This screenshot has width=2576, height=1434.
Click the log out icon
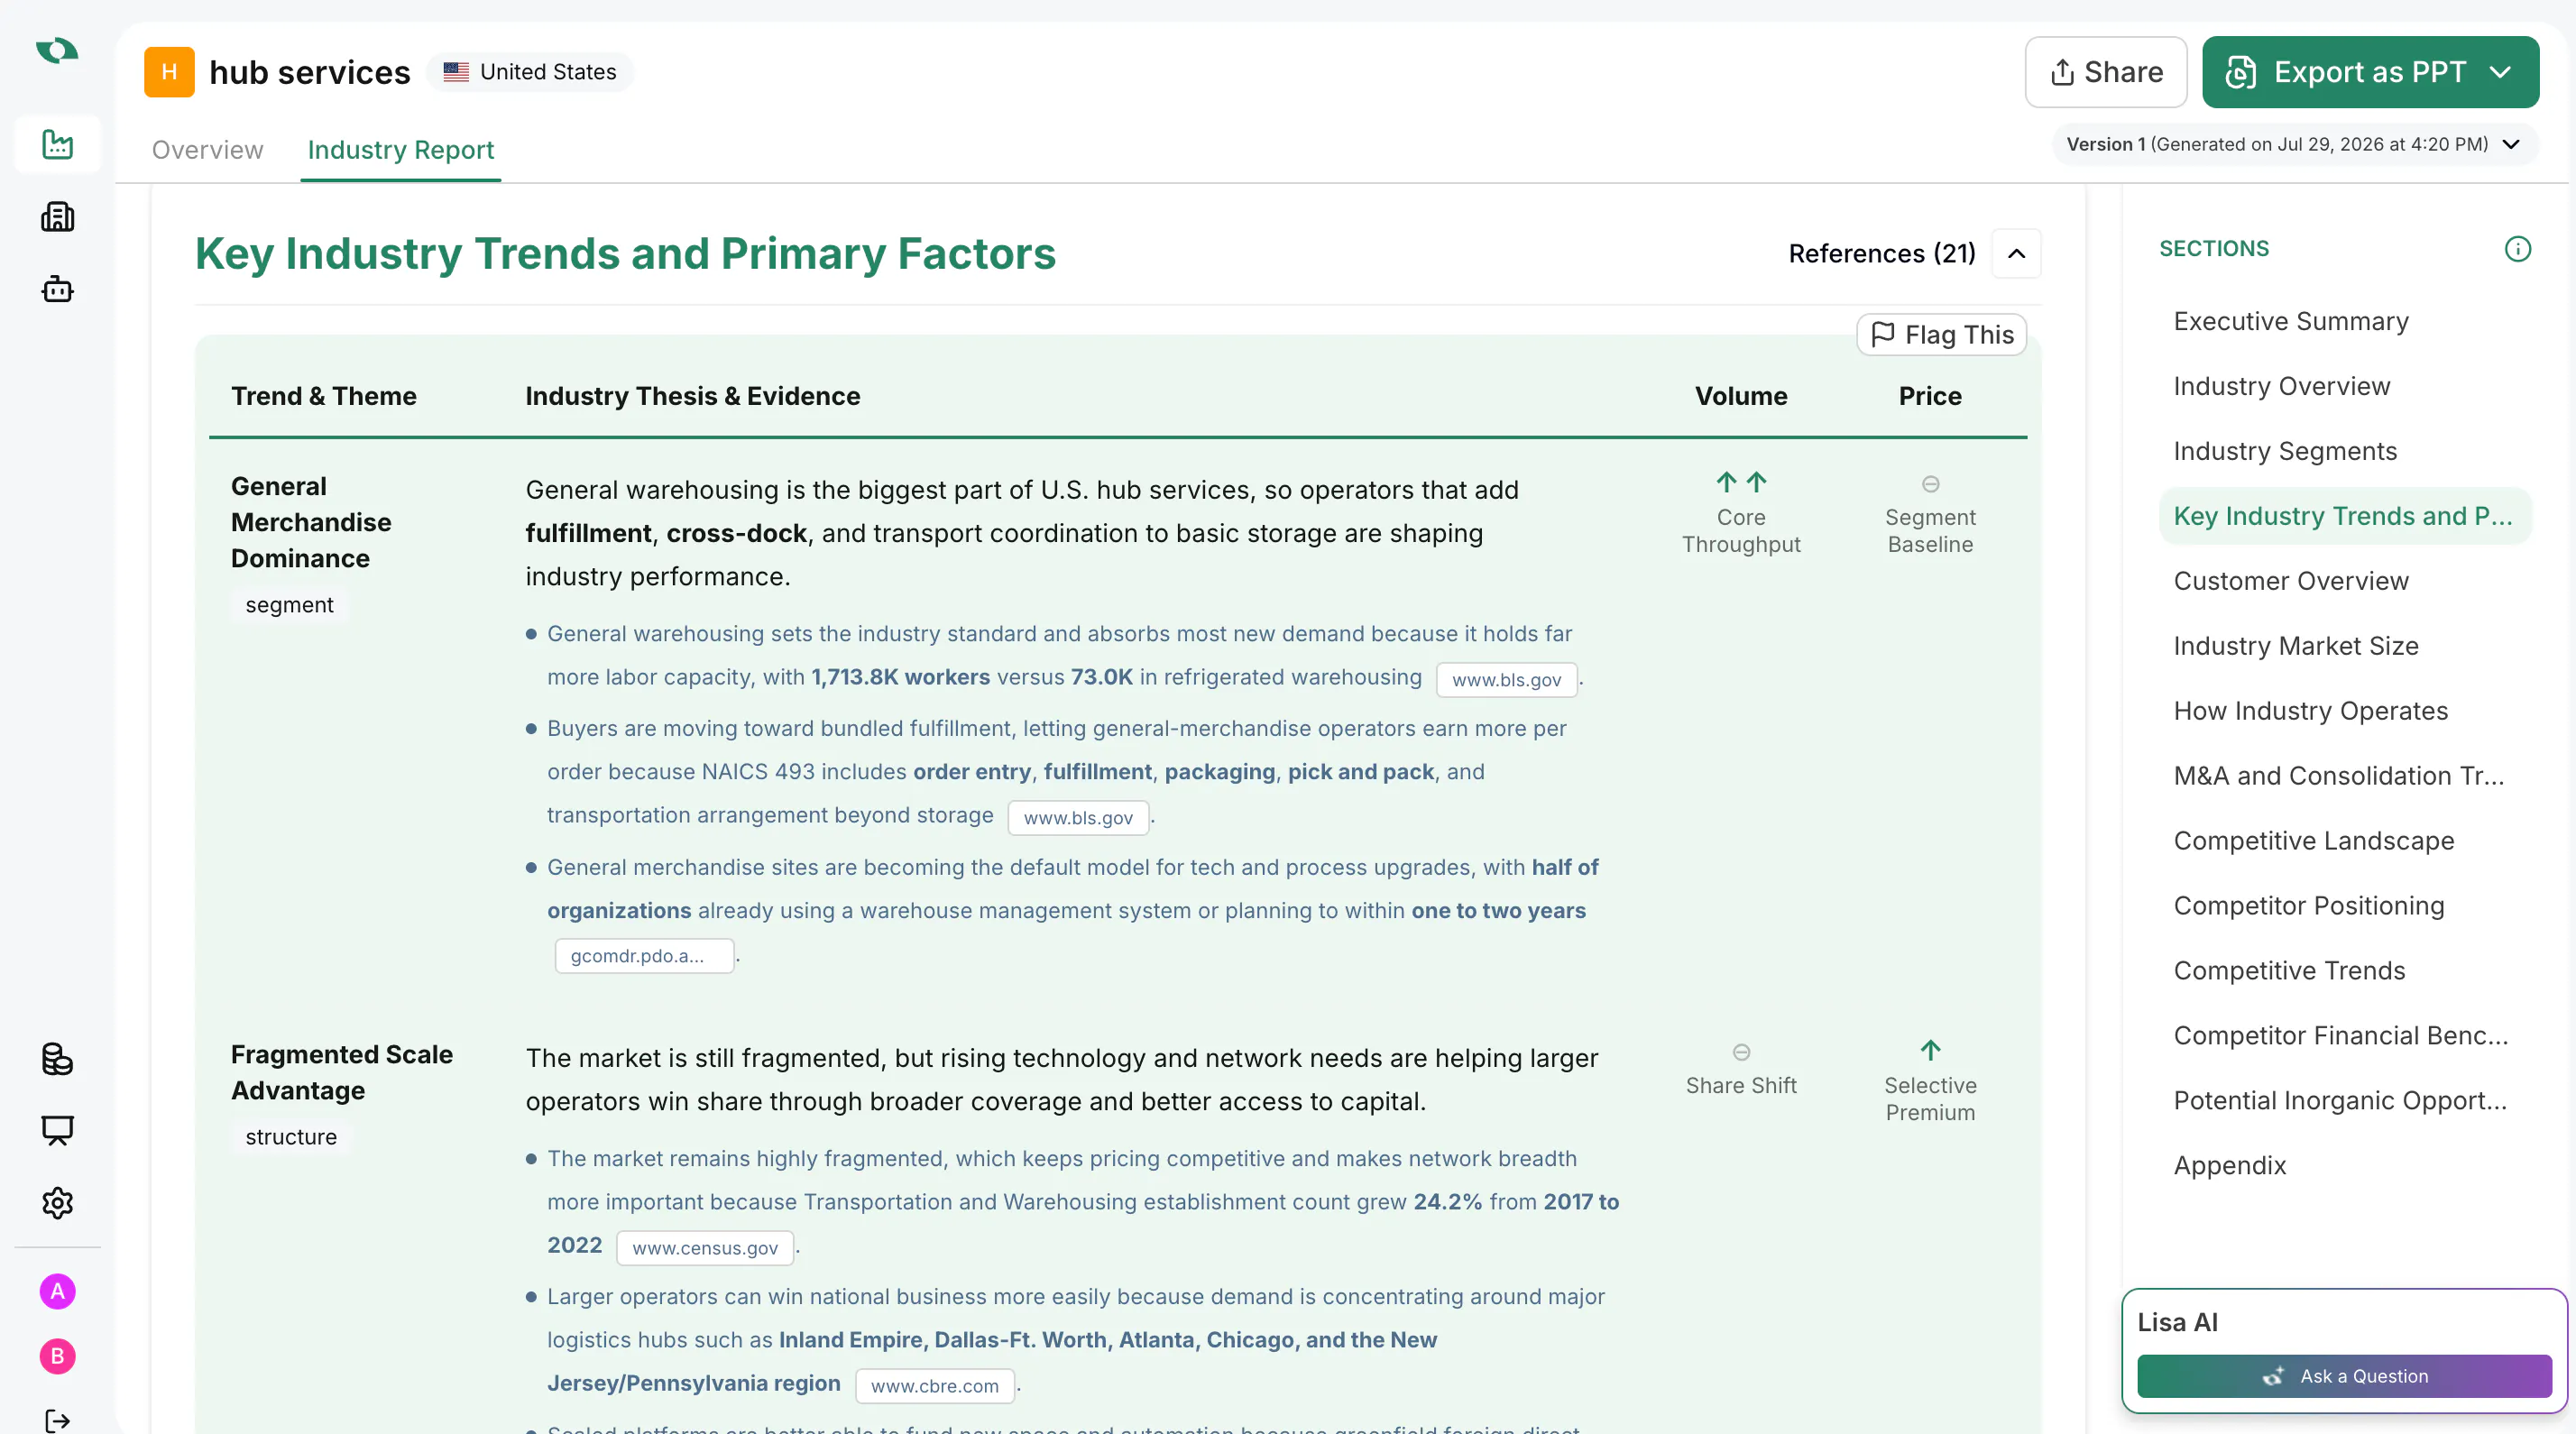(57, 1420)
